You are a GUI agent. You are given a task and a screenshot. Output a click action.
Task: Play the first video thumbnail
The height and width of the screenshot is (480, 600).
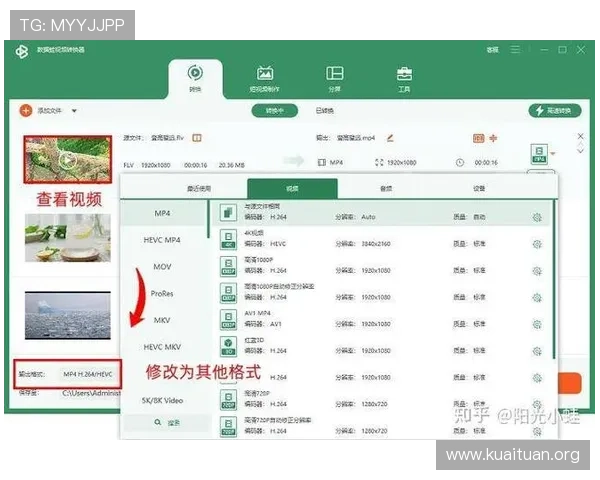[x=68, y=159]
